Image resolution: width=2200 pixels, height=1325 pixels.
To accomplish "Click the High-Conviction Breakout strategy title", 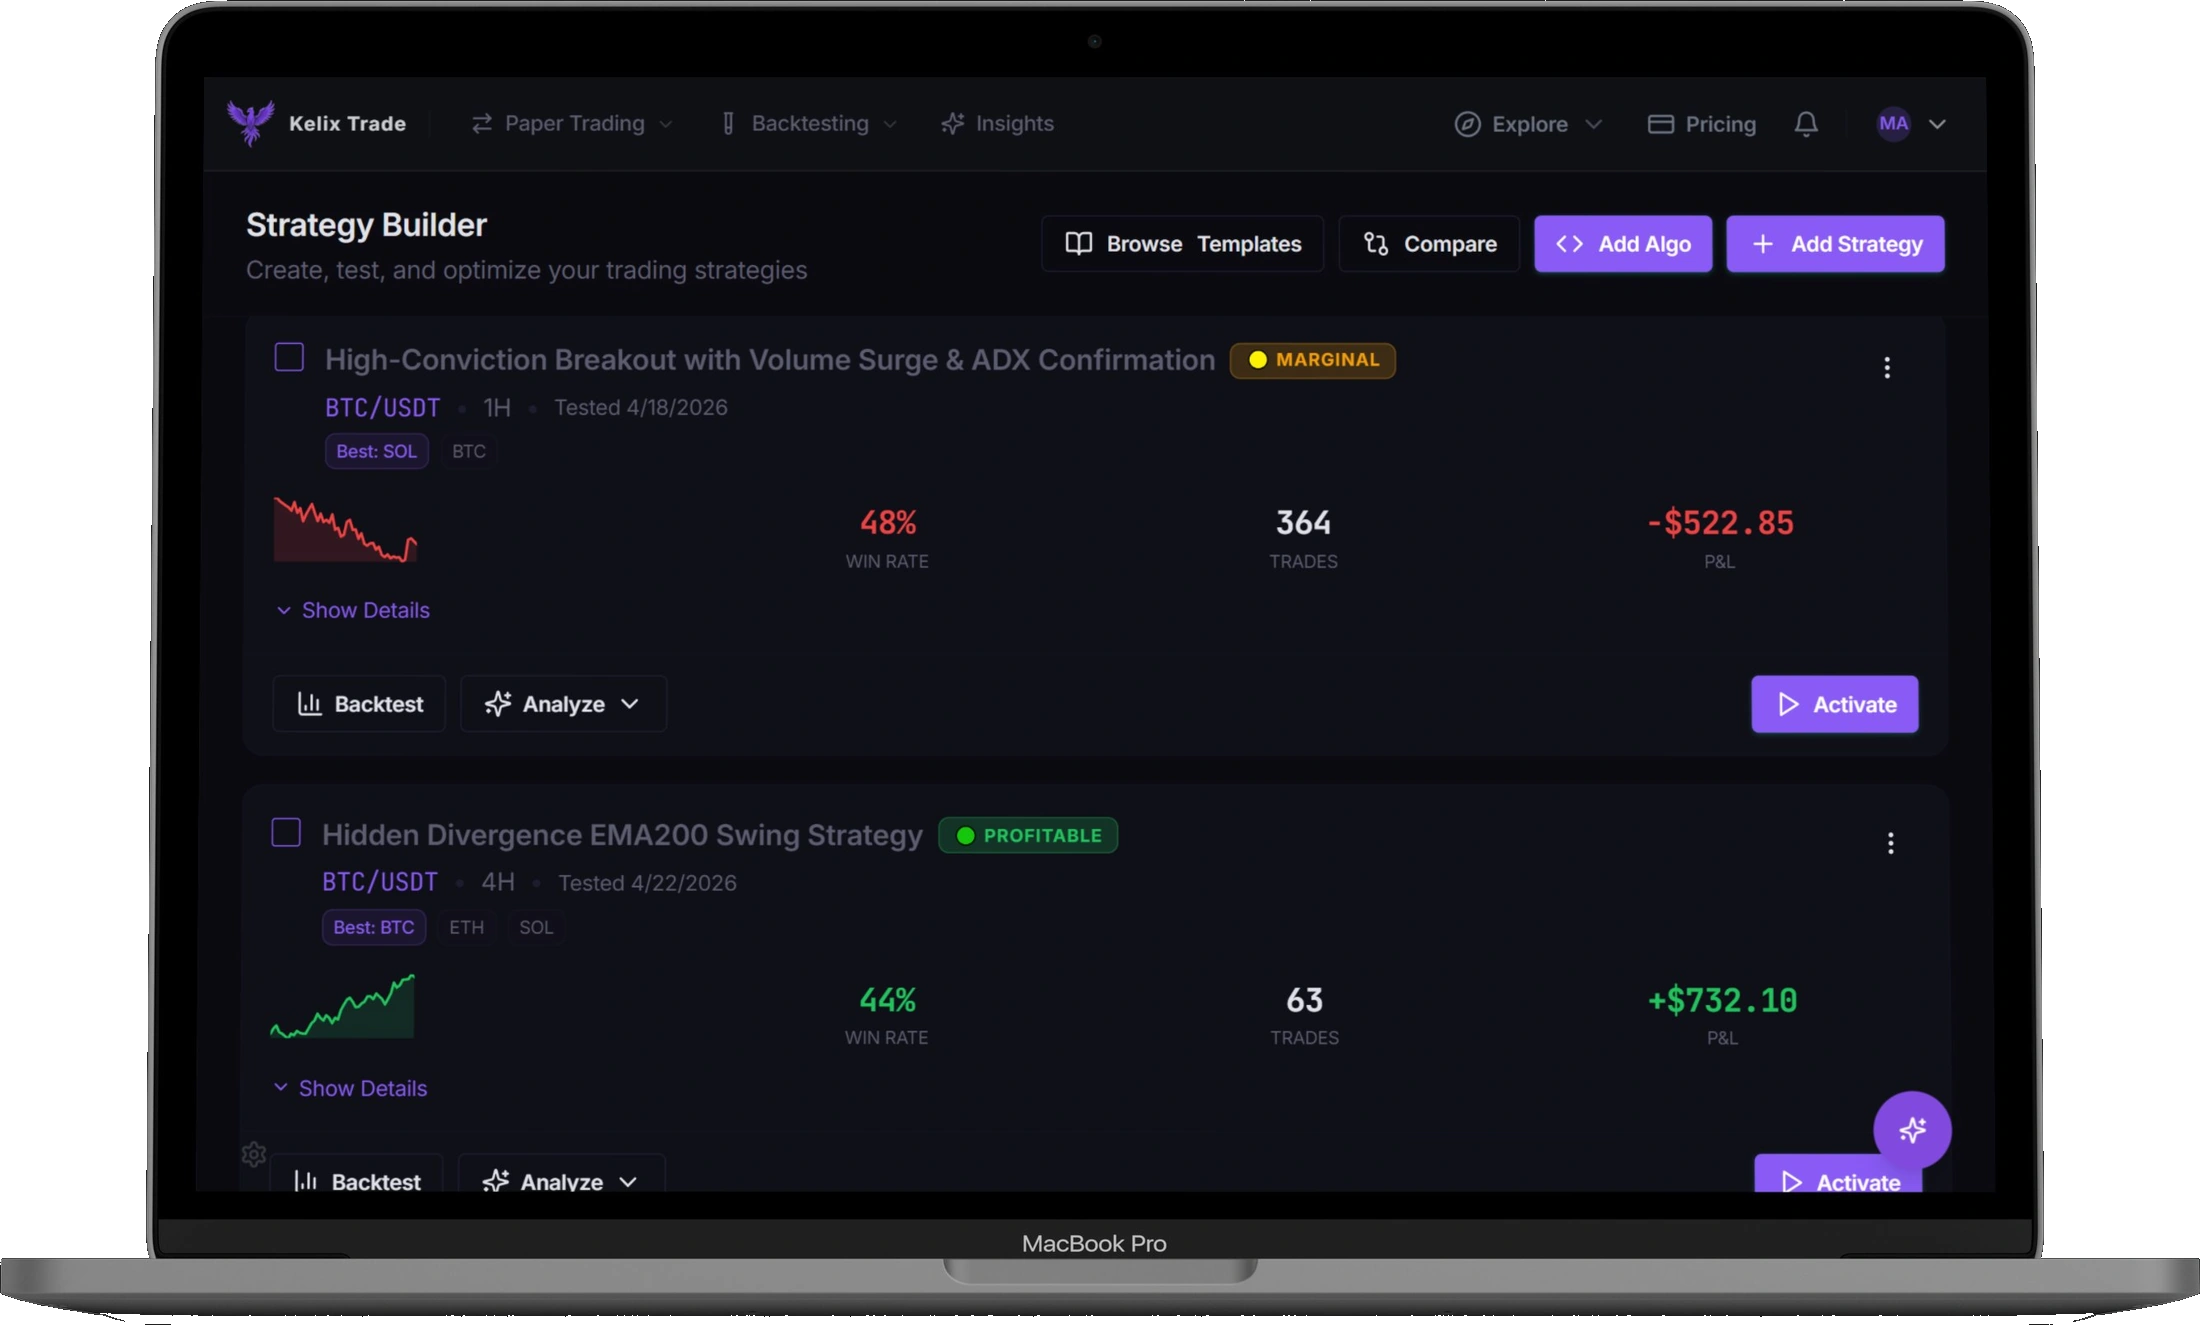I will coord(770,360).
